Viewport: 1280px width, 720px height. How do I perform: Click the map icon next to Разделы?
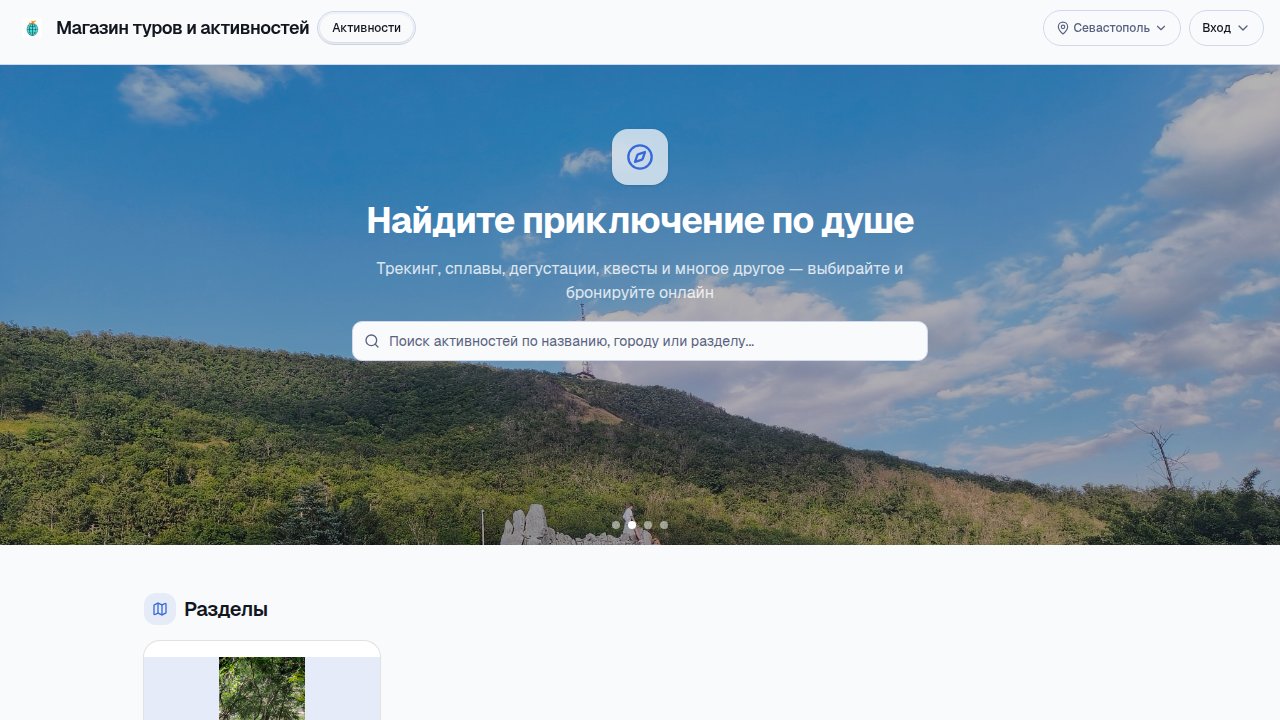[160, 609]
